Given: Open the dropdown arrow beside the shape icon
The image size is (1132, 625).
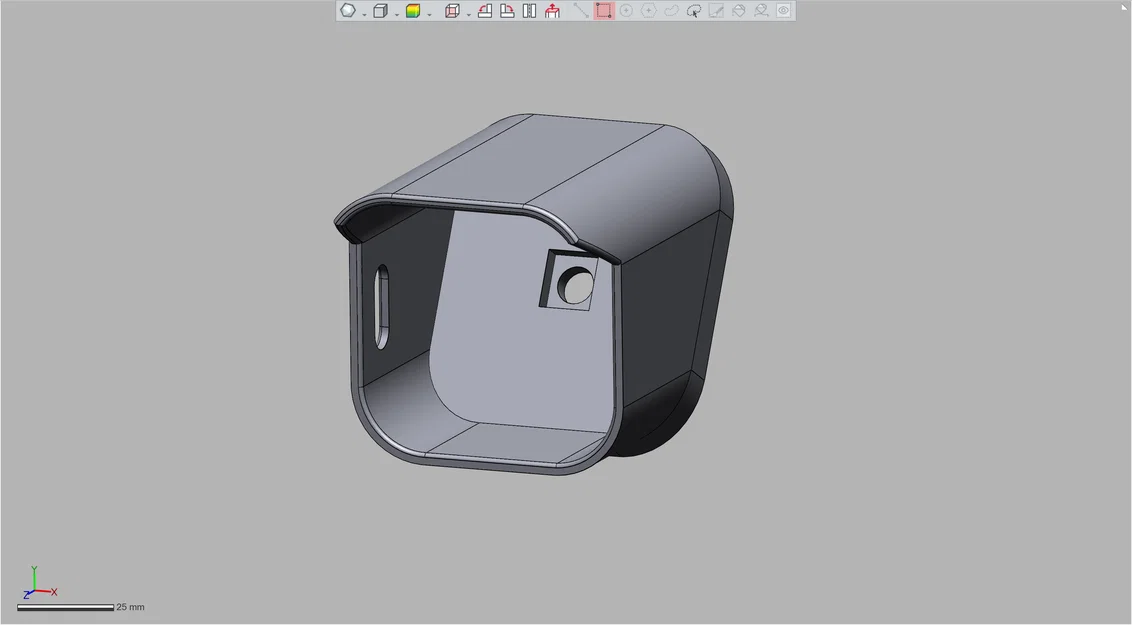Looking at the screenshot, I should point(364,14).
